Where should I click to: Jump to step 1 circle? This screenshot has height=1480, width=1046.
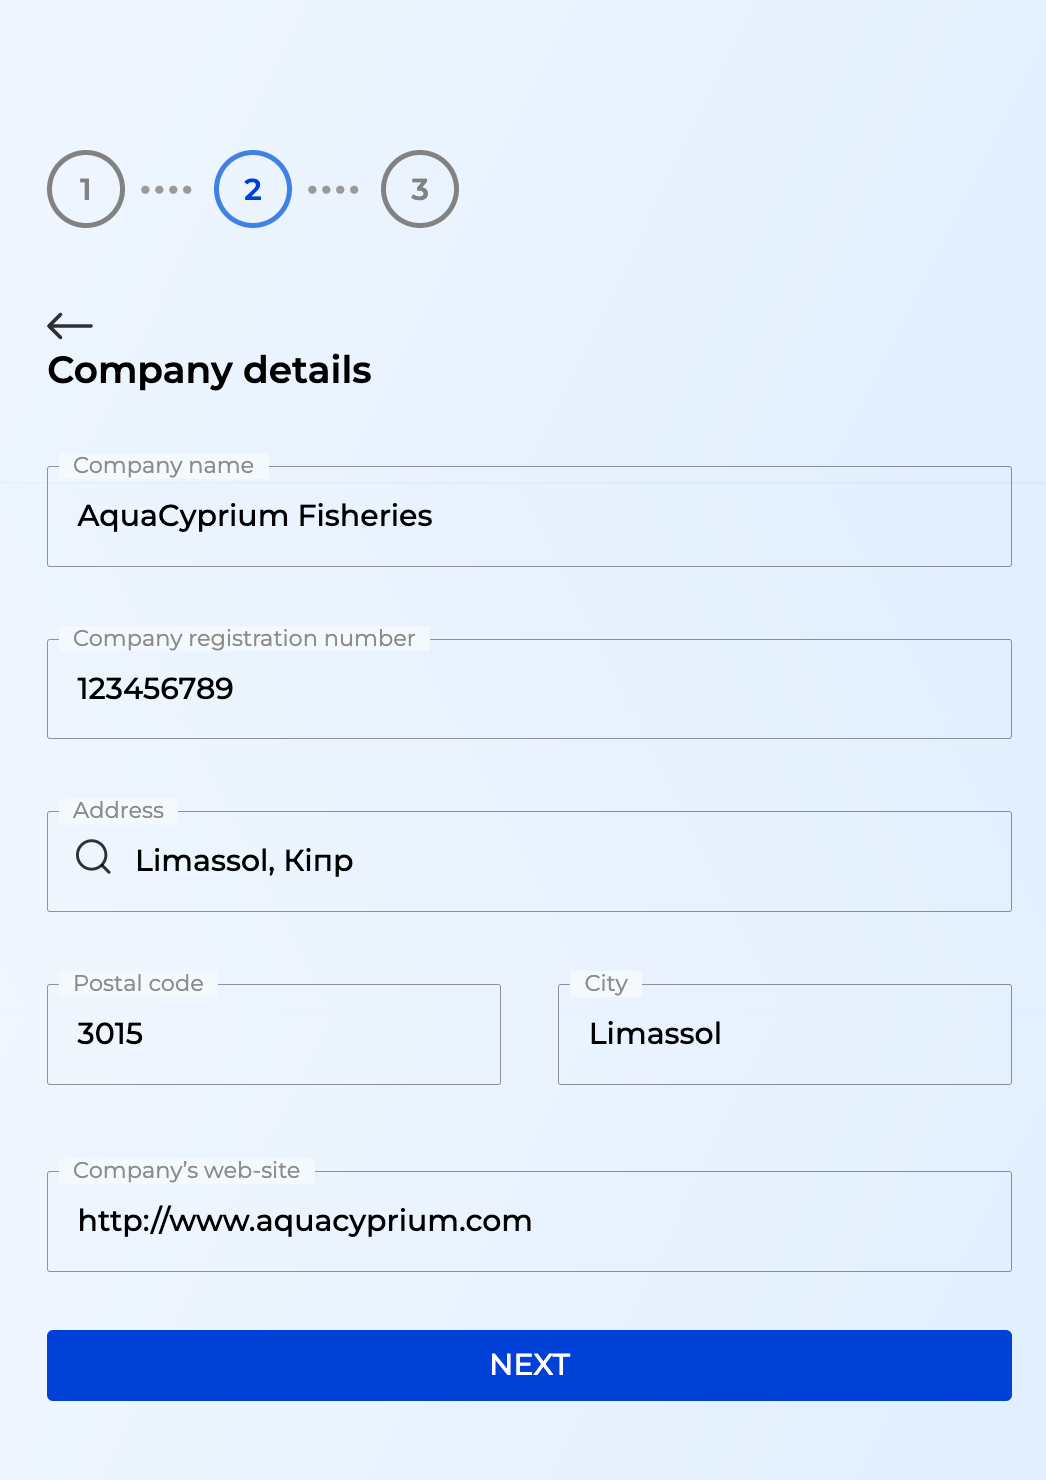click(86, 189)
